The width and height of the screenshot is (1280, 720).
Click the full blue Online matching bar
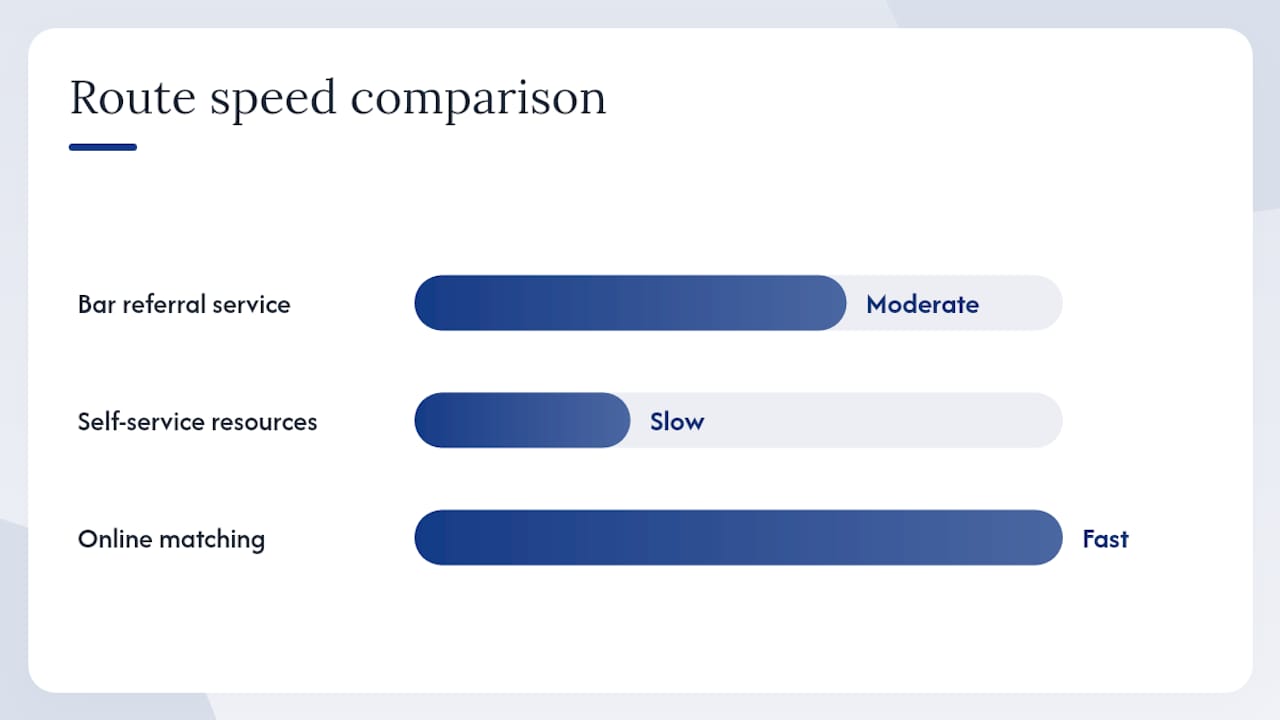[738, 538]
